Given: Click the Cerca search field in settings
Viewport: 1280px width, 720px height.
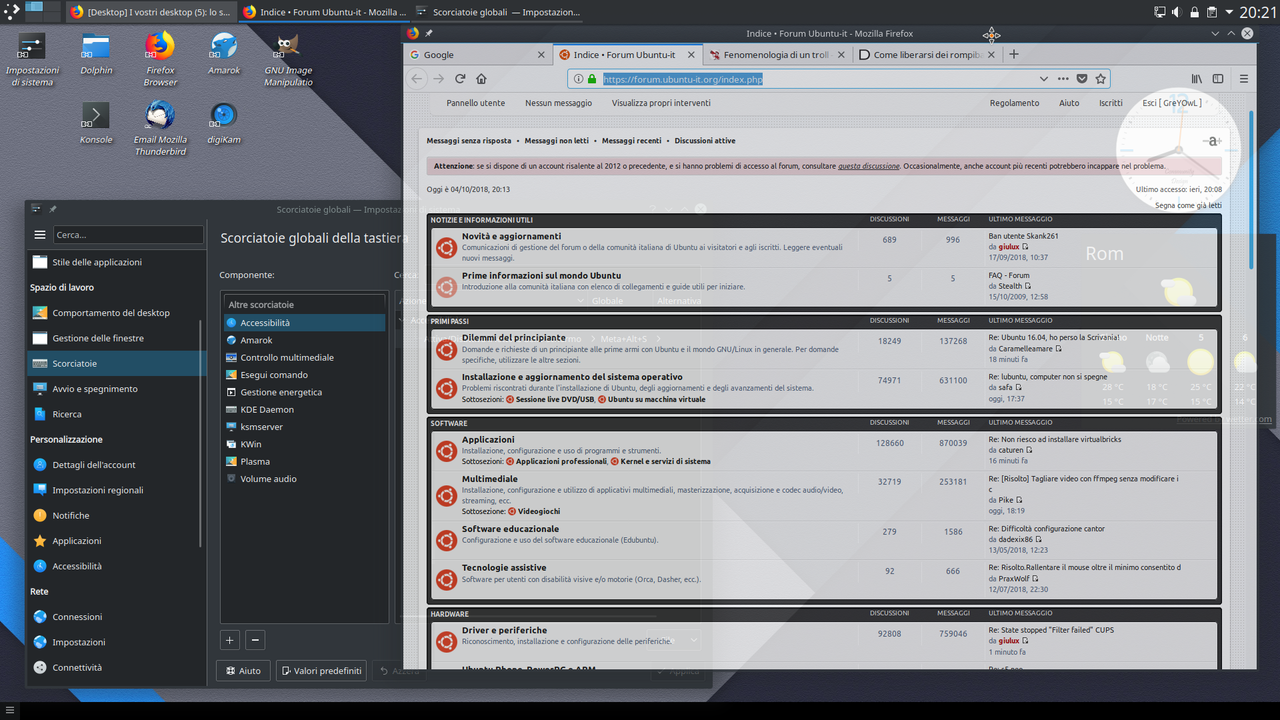Looking at the screenshot, I should point(127,235).
